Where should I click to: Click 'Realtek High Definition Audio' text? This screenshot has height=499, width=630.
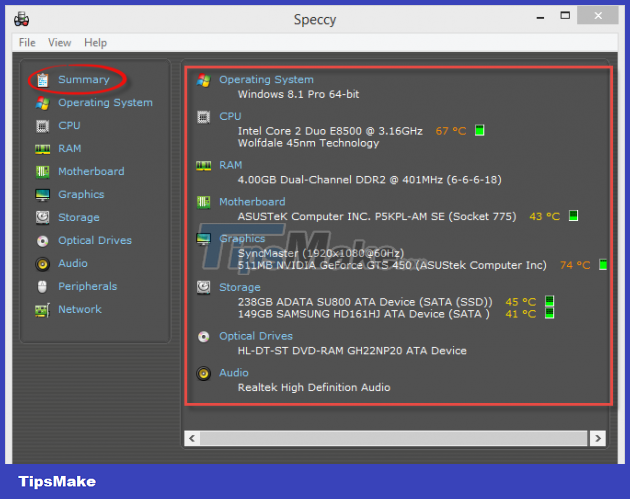pos(314,387)
